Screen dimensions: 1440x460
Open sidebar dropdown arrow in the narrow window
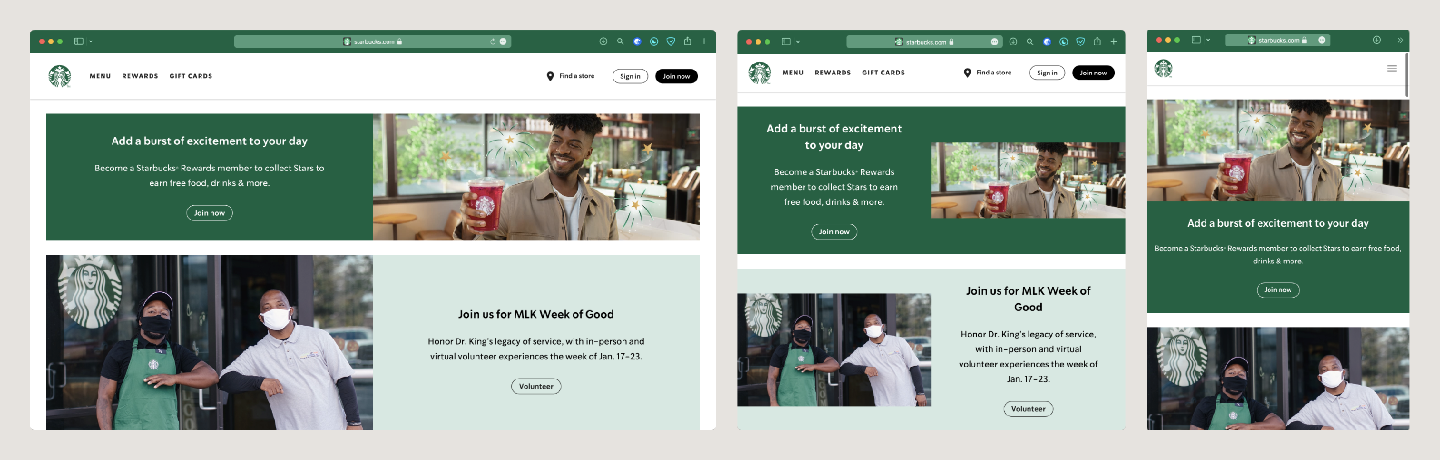1208,40
